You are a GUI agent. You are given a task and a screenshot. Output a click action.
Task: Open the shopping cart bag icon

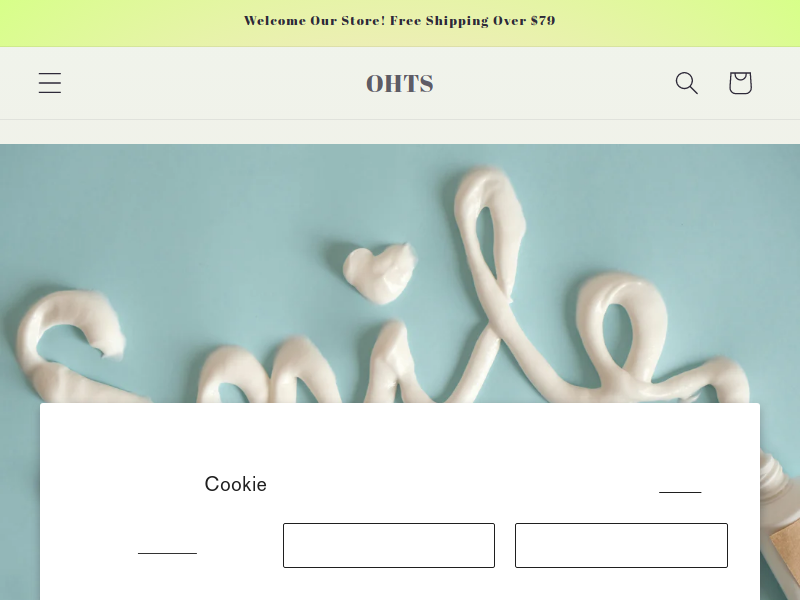(x=740, y=83)
